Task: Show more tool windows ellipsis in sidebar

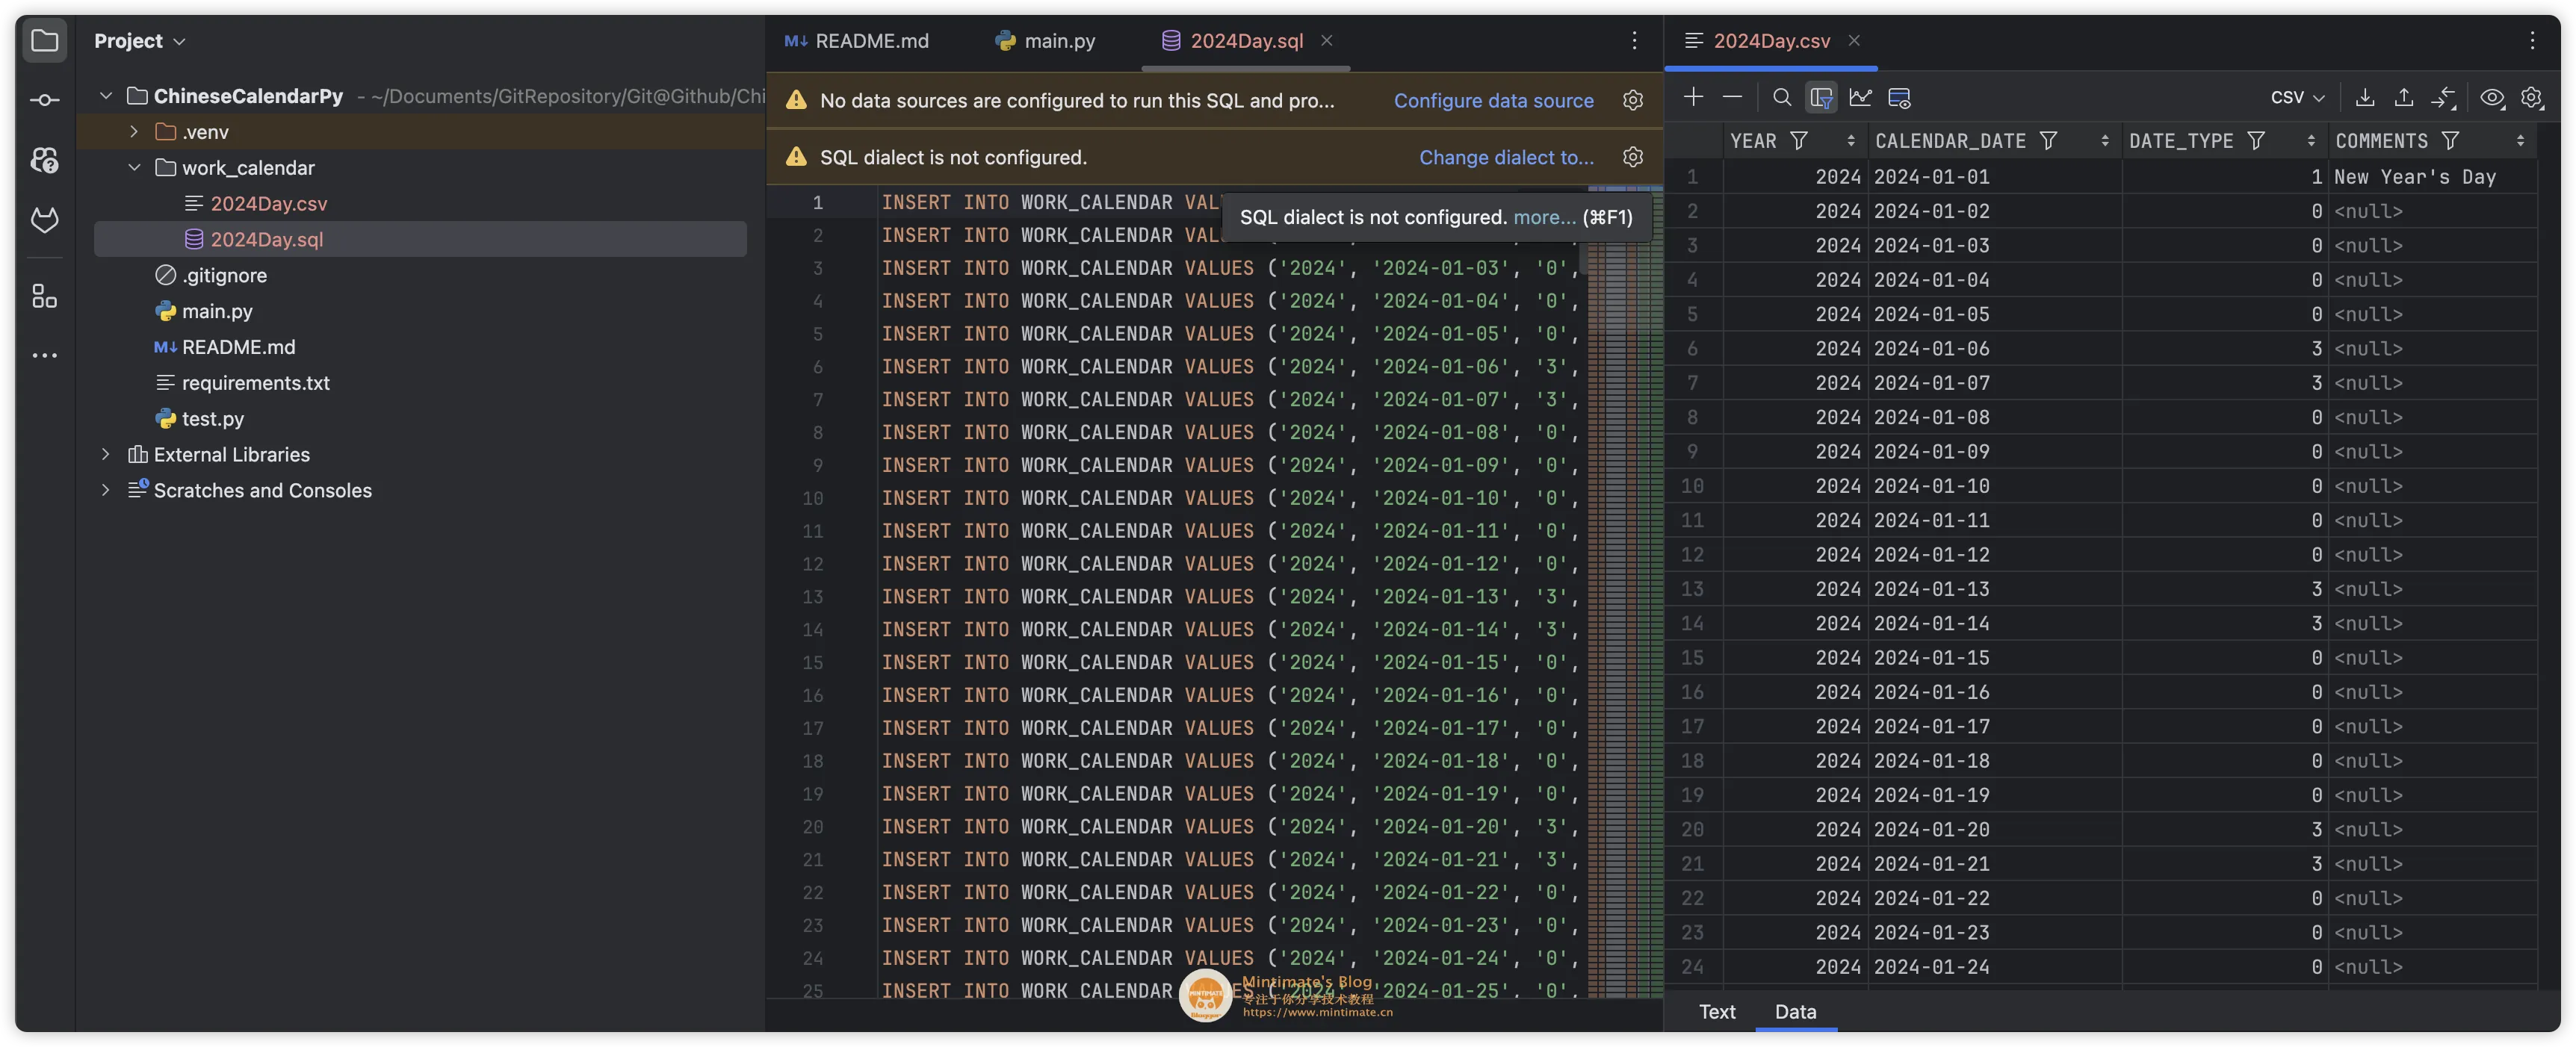Action: (44, 355)
